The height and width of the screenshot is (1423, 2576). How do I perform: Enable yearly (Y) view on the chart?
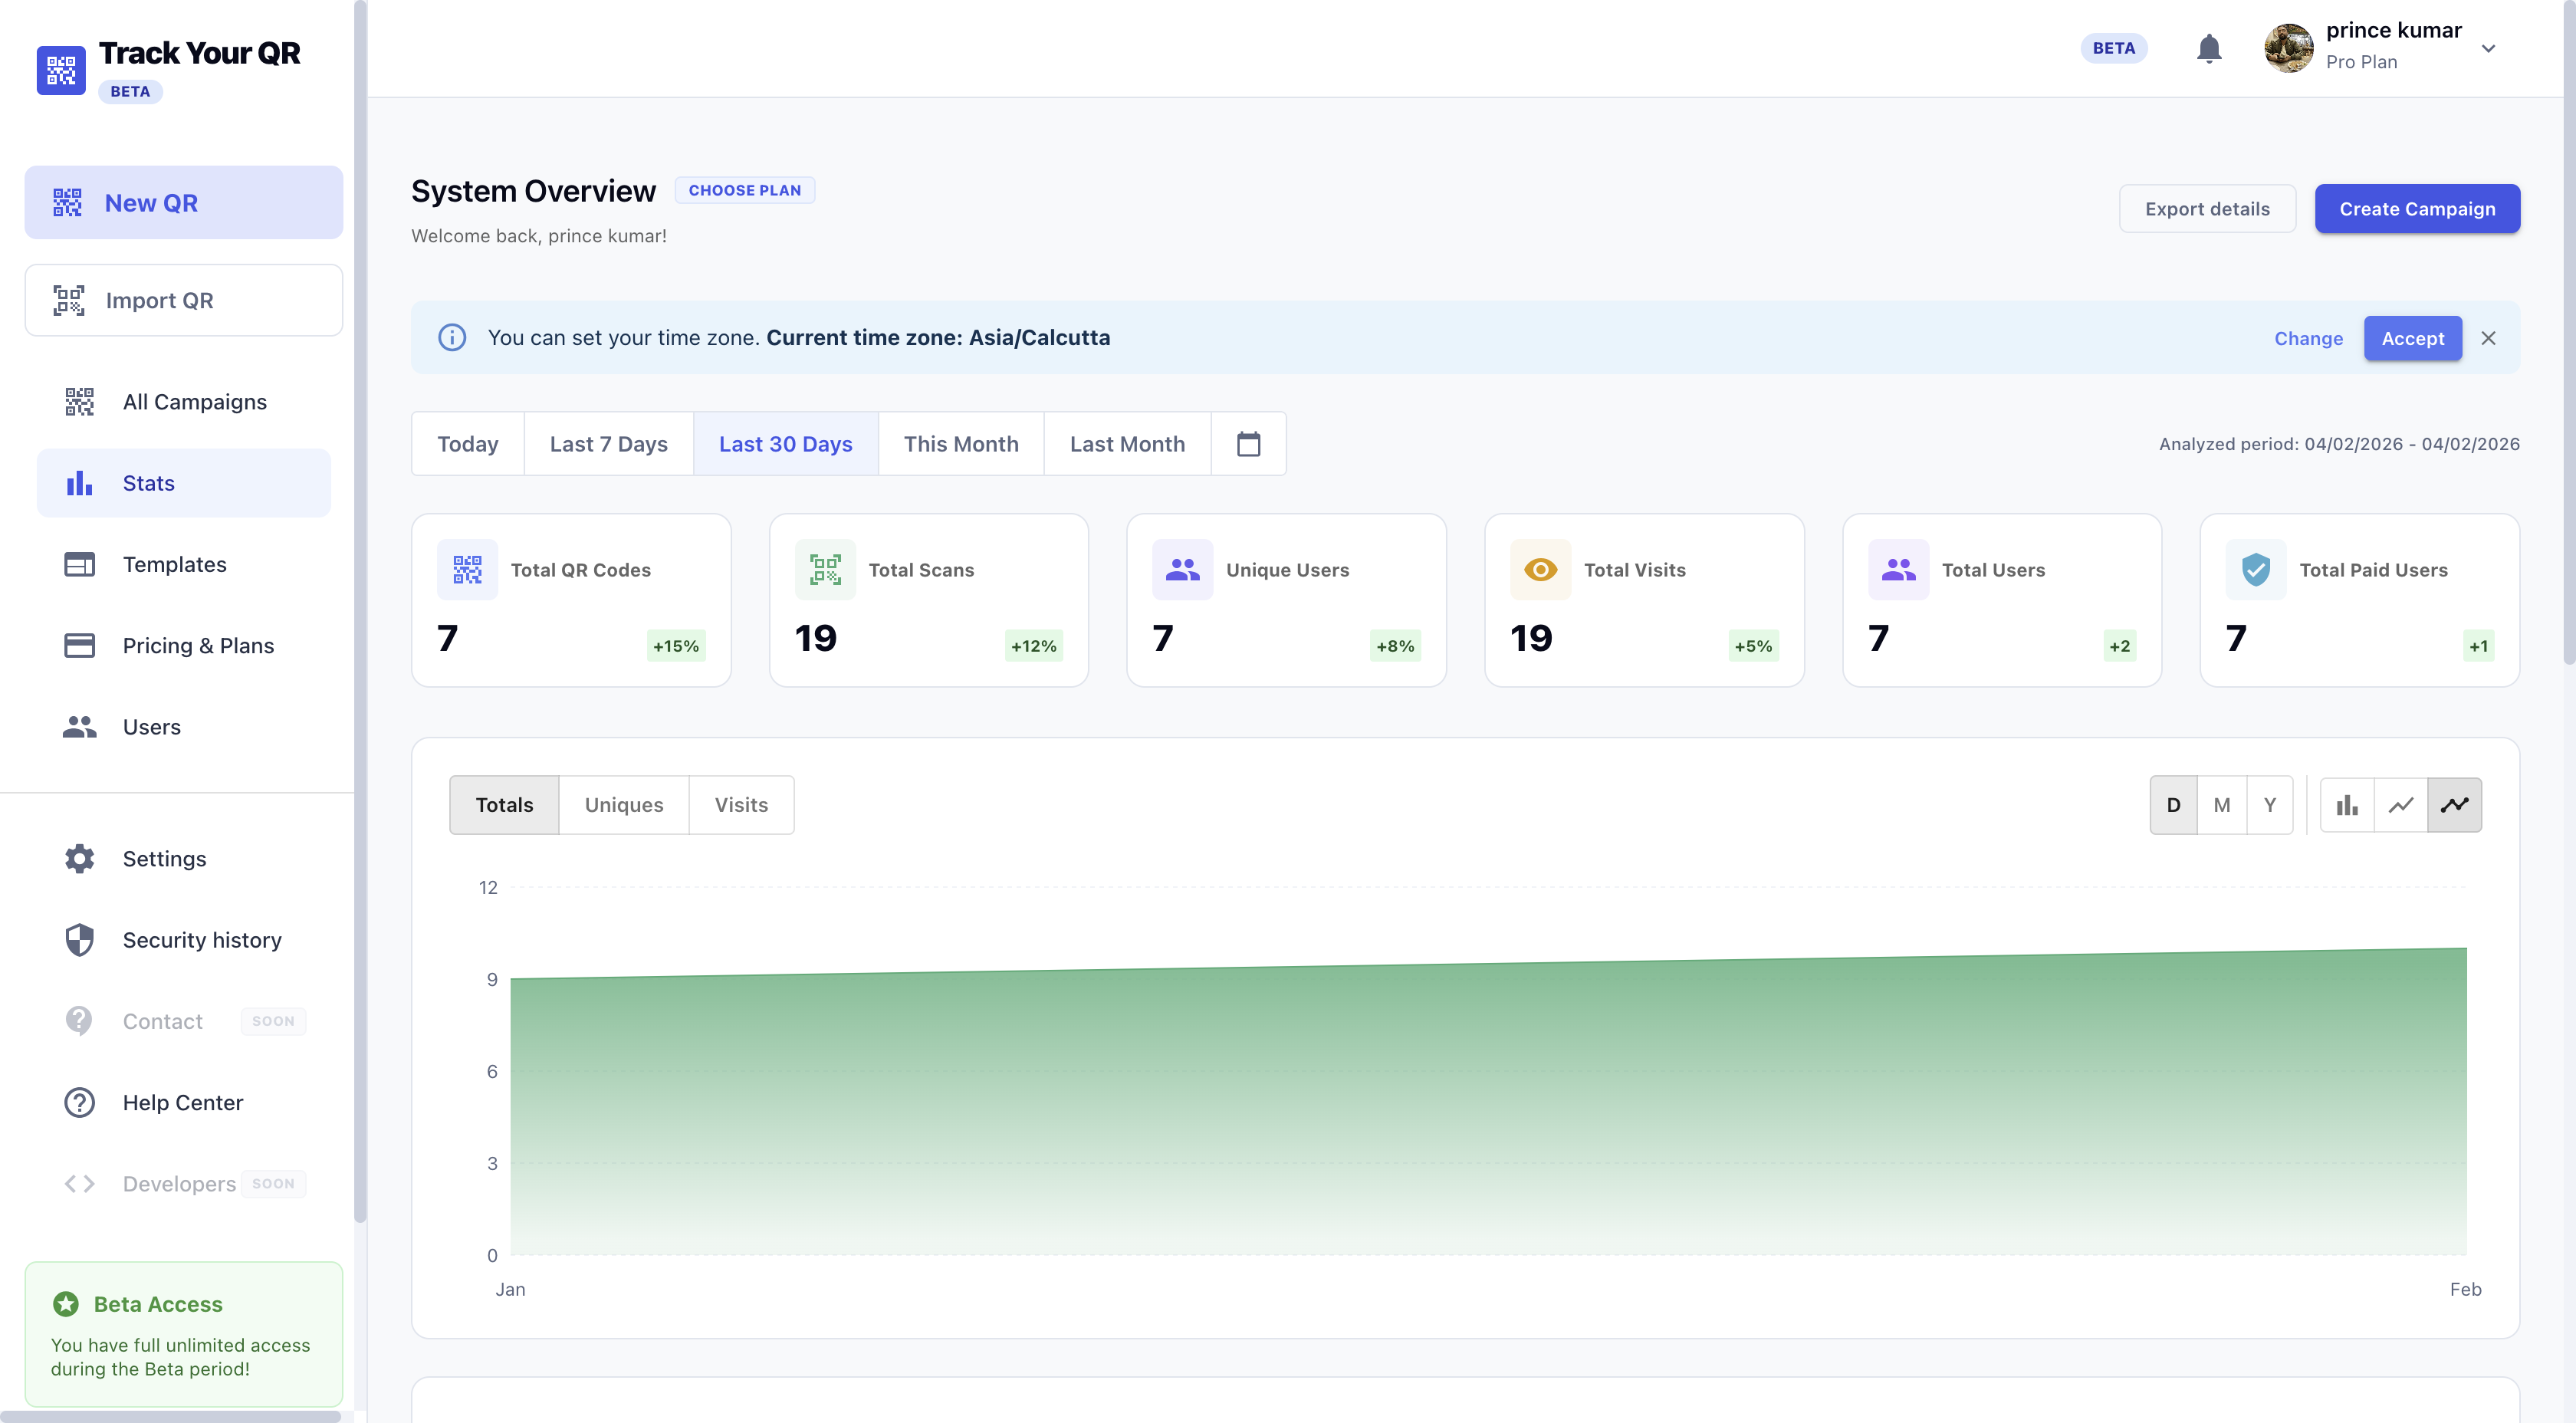pyautogui.click(x=2270, y=804)
